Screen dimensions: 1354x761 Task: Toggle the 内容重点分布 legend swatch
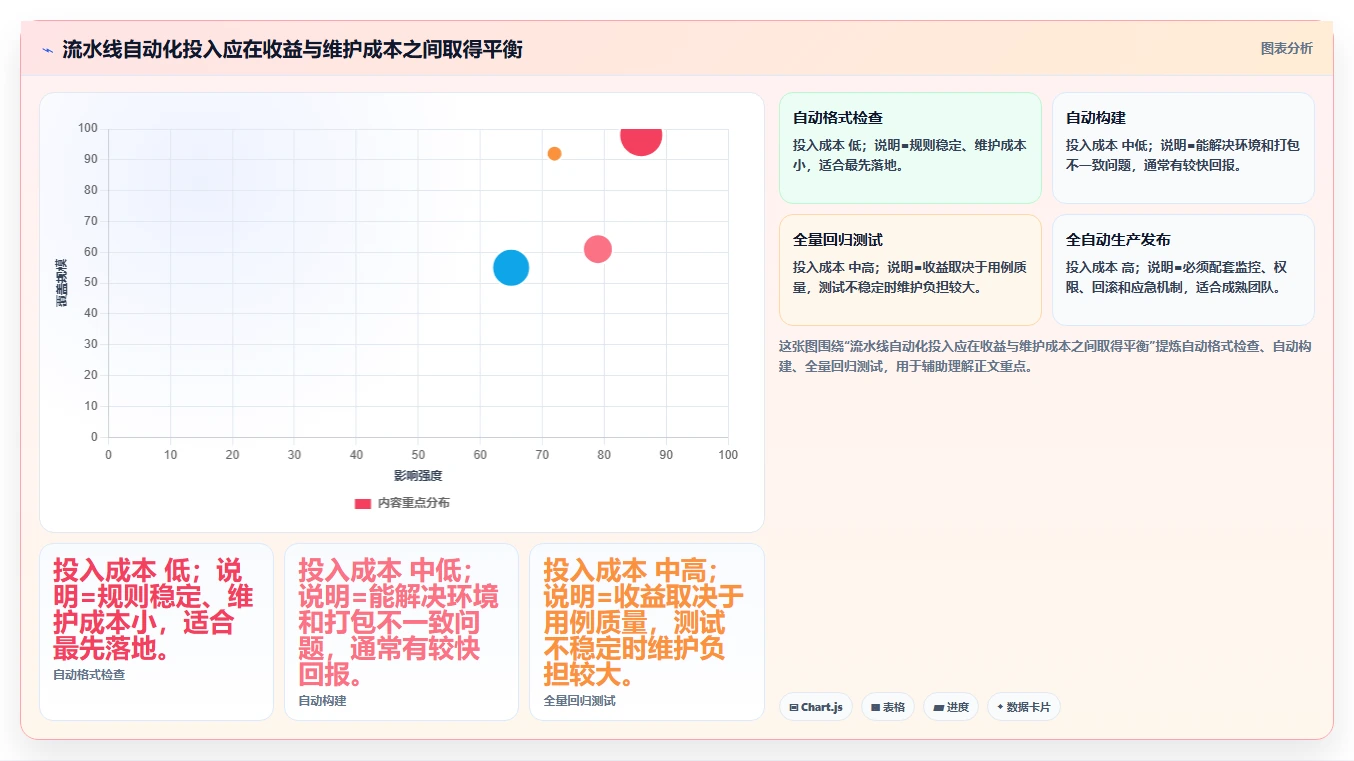pyautogui.click(x=362, y=503)
